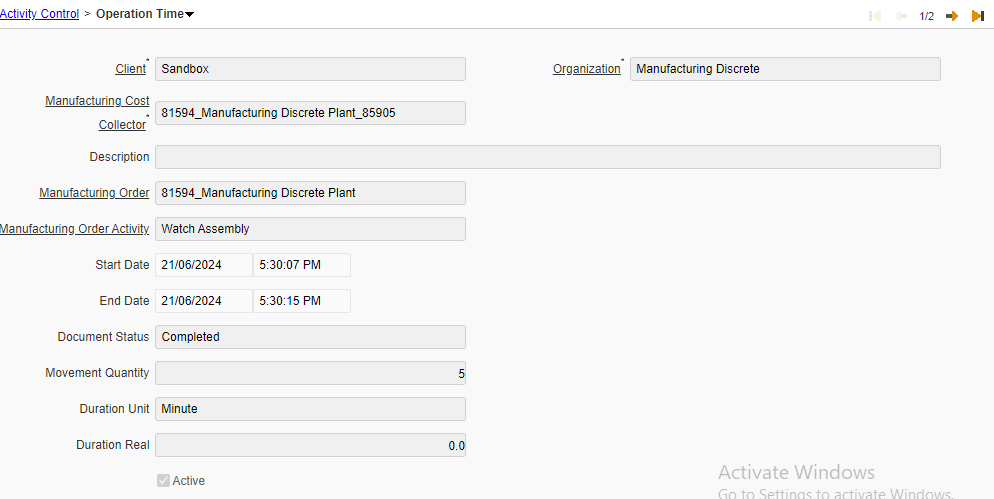Open the Manufacturing Order Activity label link

pos(74,229)
